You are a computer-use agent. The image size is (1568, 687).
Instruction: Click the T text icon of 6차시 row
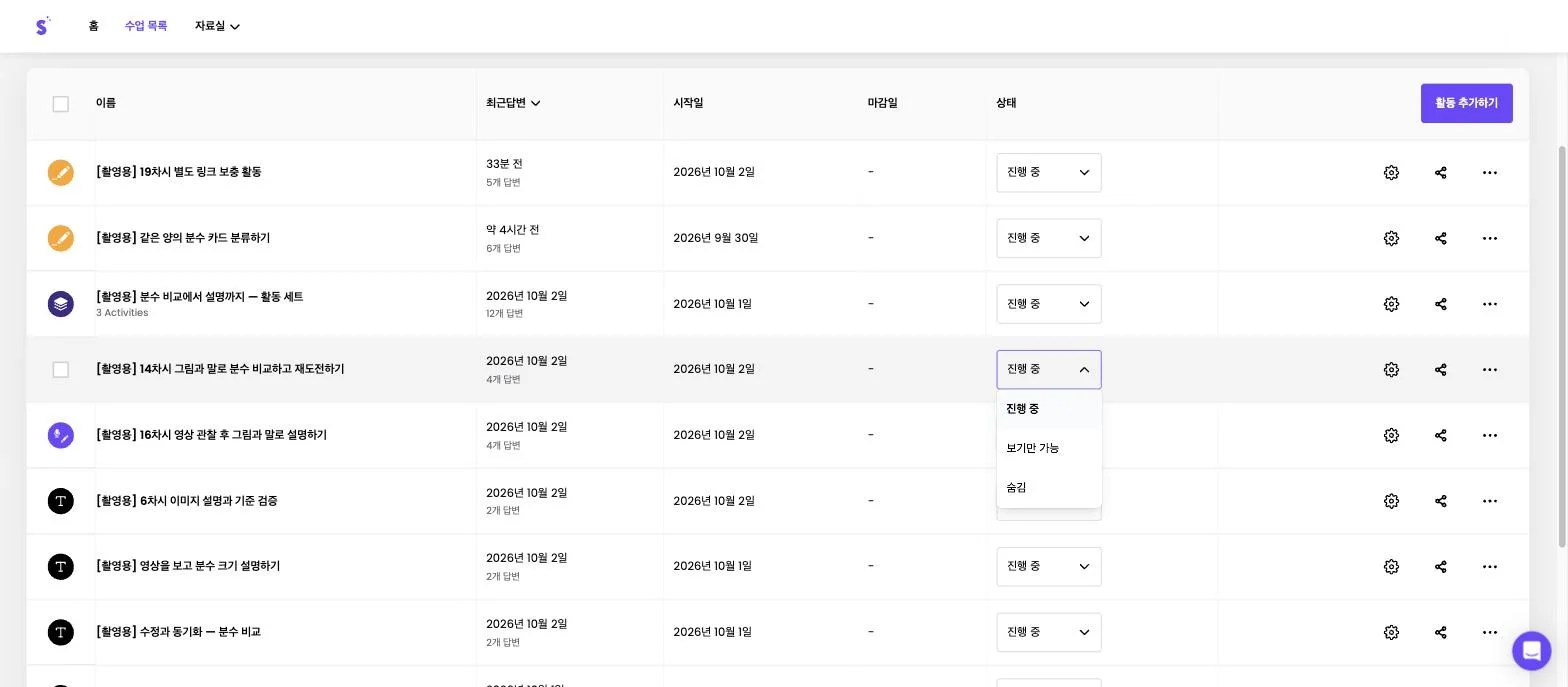pyautogui.click(x=61, y=501)
